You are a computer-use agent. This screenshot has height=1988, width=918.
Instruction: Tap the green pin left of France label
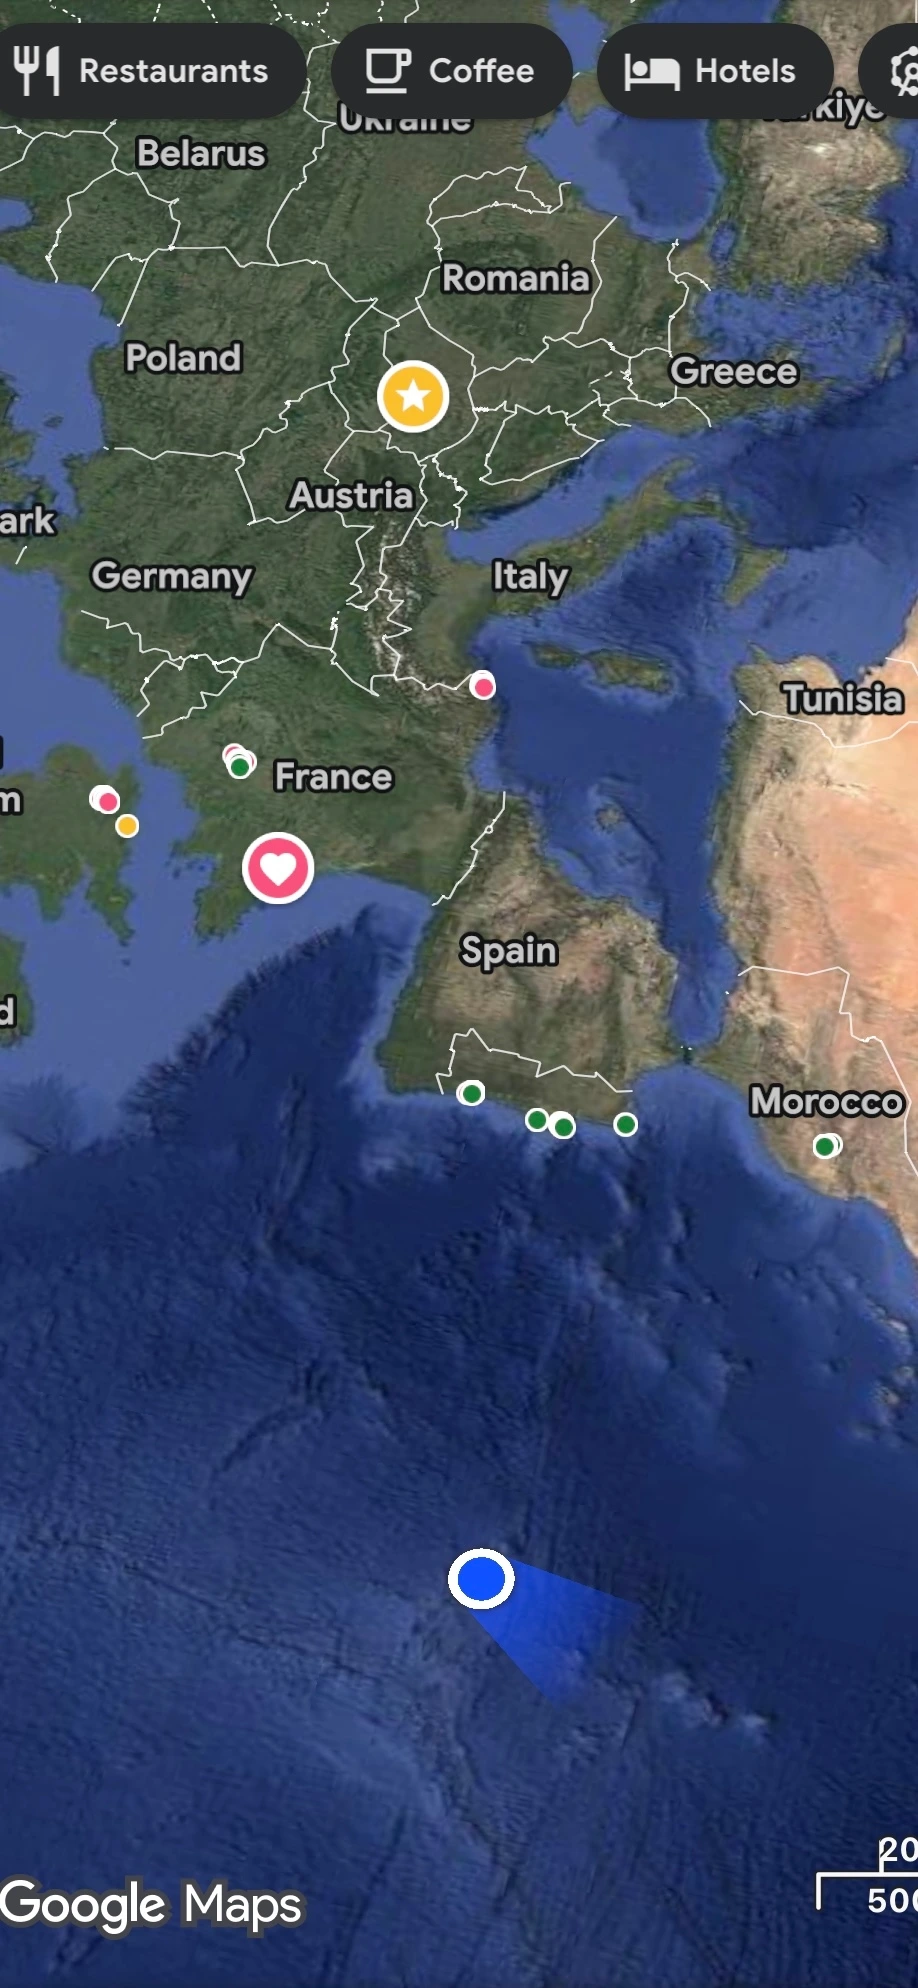(240, 767)
